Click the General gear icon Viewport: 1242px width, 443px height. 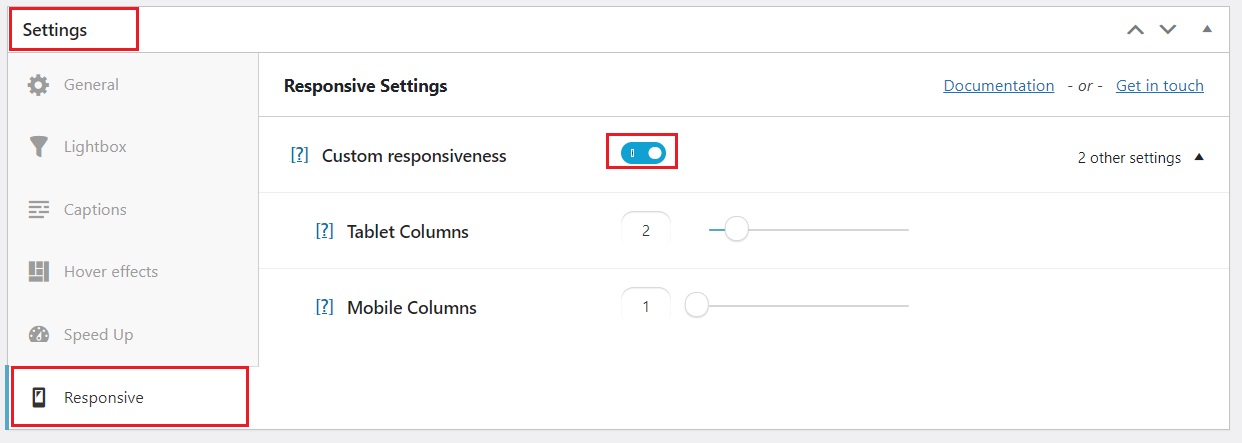pyautogui.click(x=38, y=85)
